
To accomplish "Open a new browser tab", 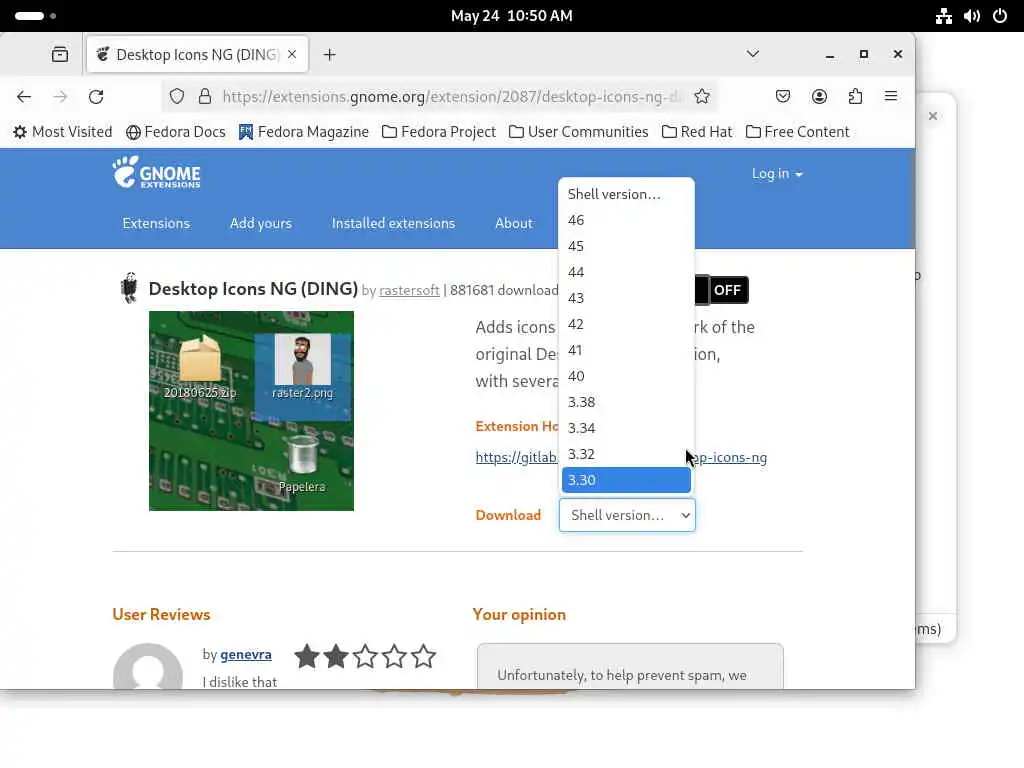I will [330, 55].
